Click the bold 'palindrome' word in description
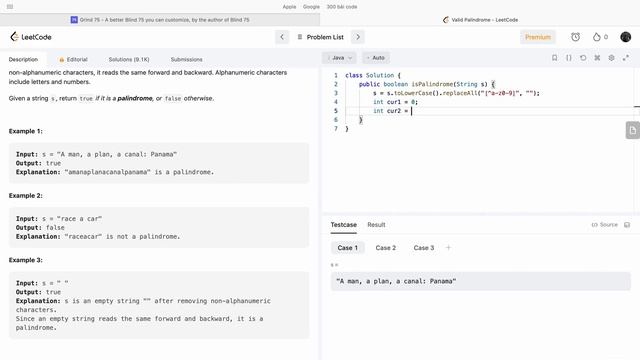This screenshot has height=360, width=640. pos(135,98)
